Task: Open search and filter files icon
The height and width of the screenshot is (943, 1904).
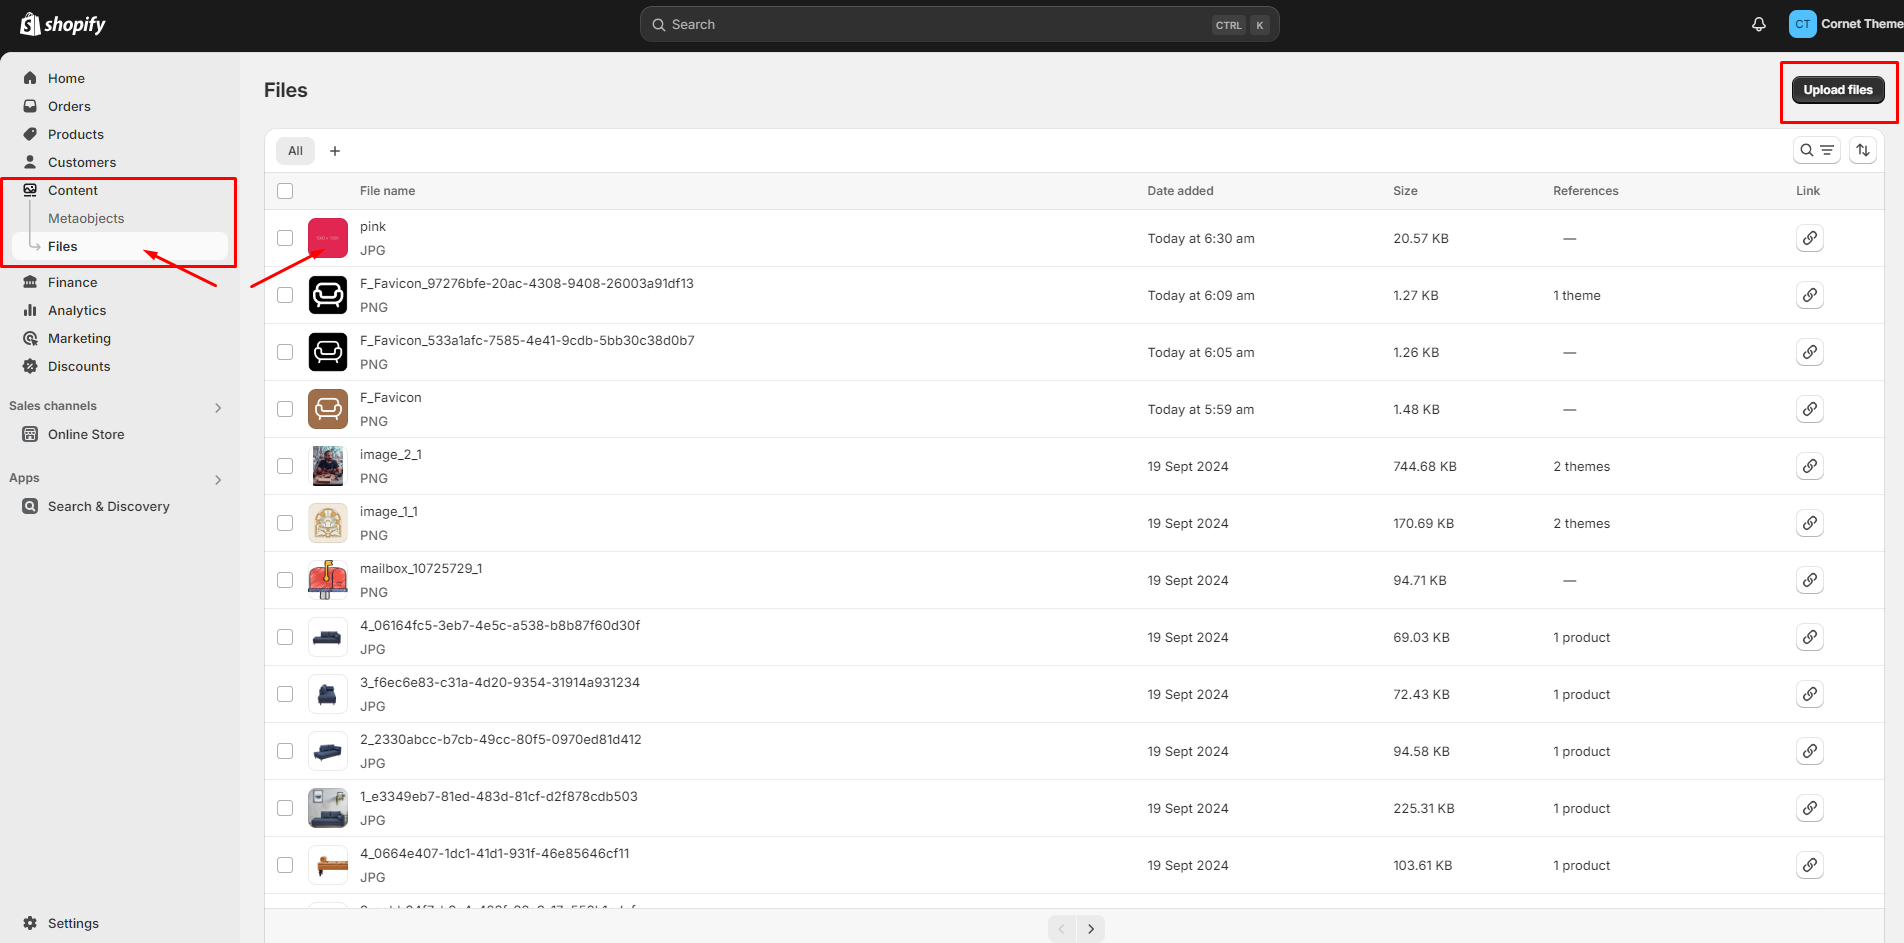Action: point(1816,150)
